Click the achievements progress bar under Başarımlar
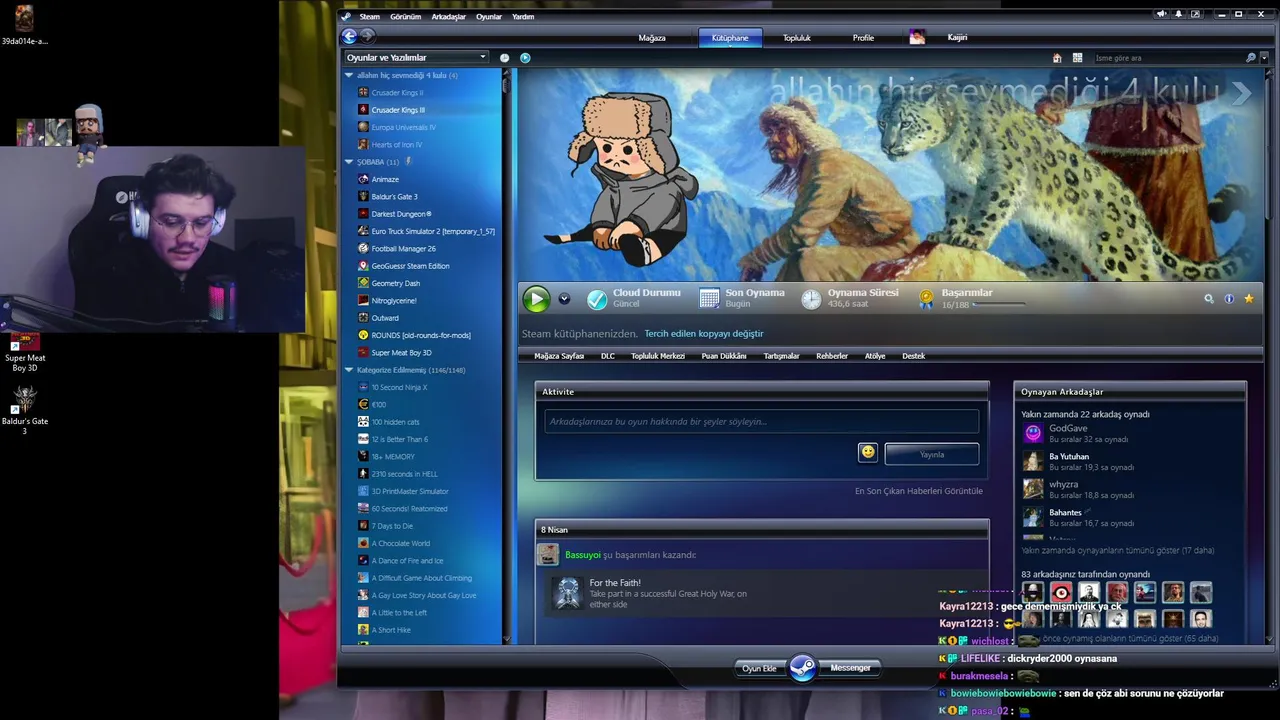 tap(999, 304)
